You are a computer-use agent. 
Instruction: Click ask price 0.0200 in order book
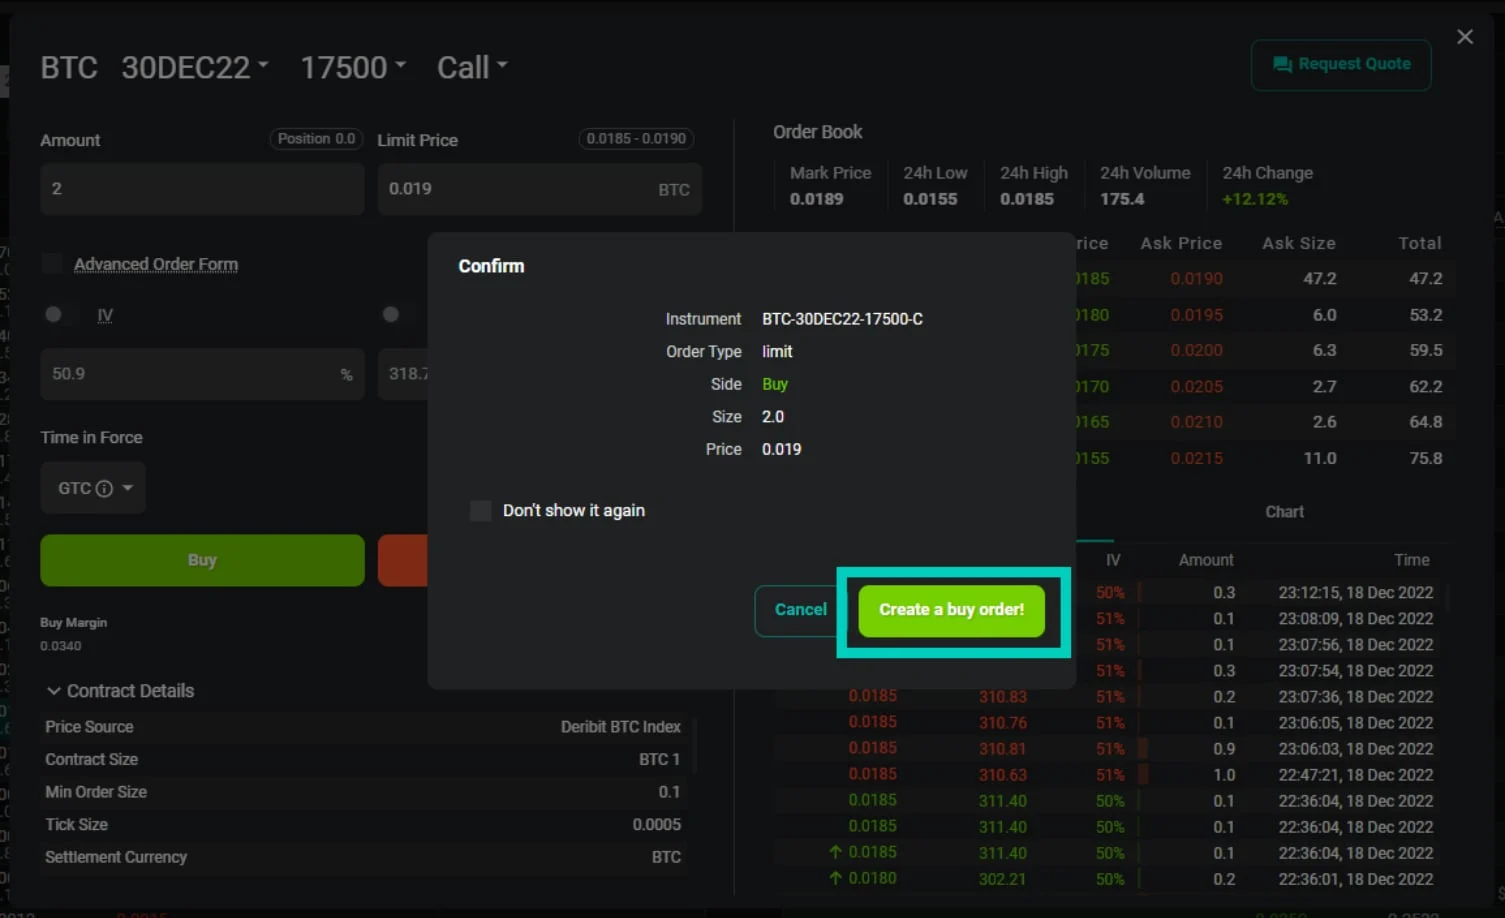tap(1196, 351)
